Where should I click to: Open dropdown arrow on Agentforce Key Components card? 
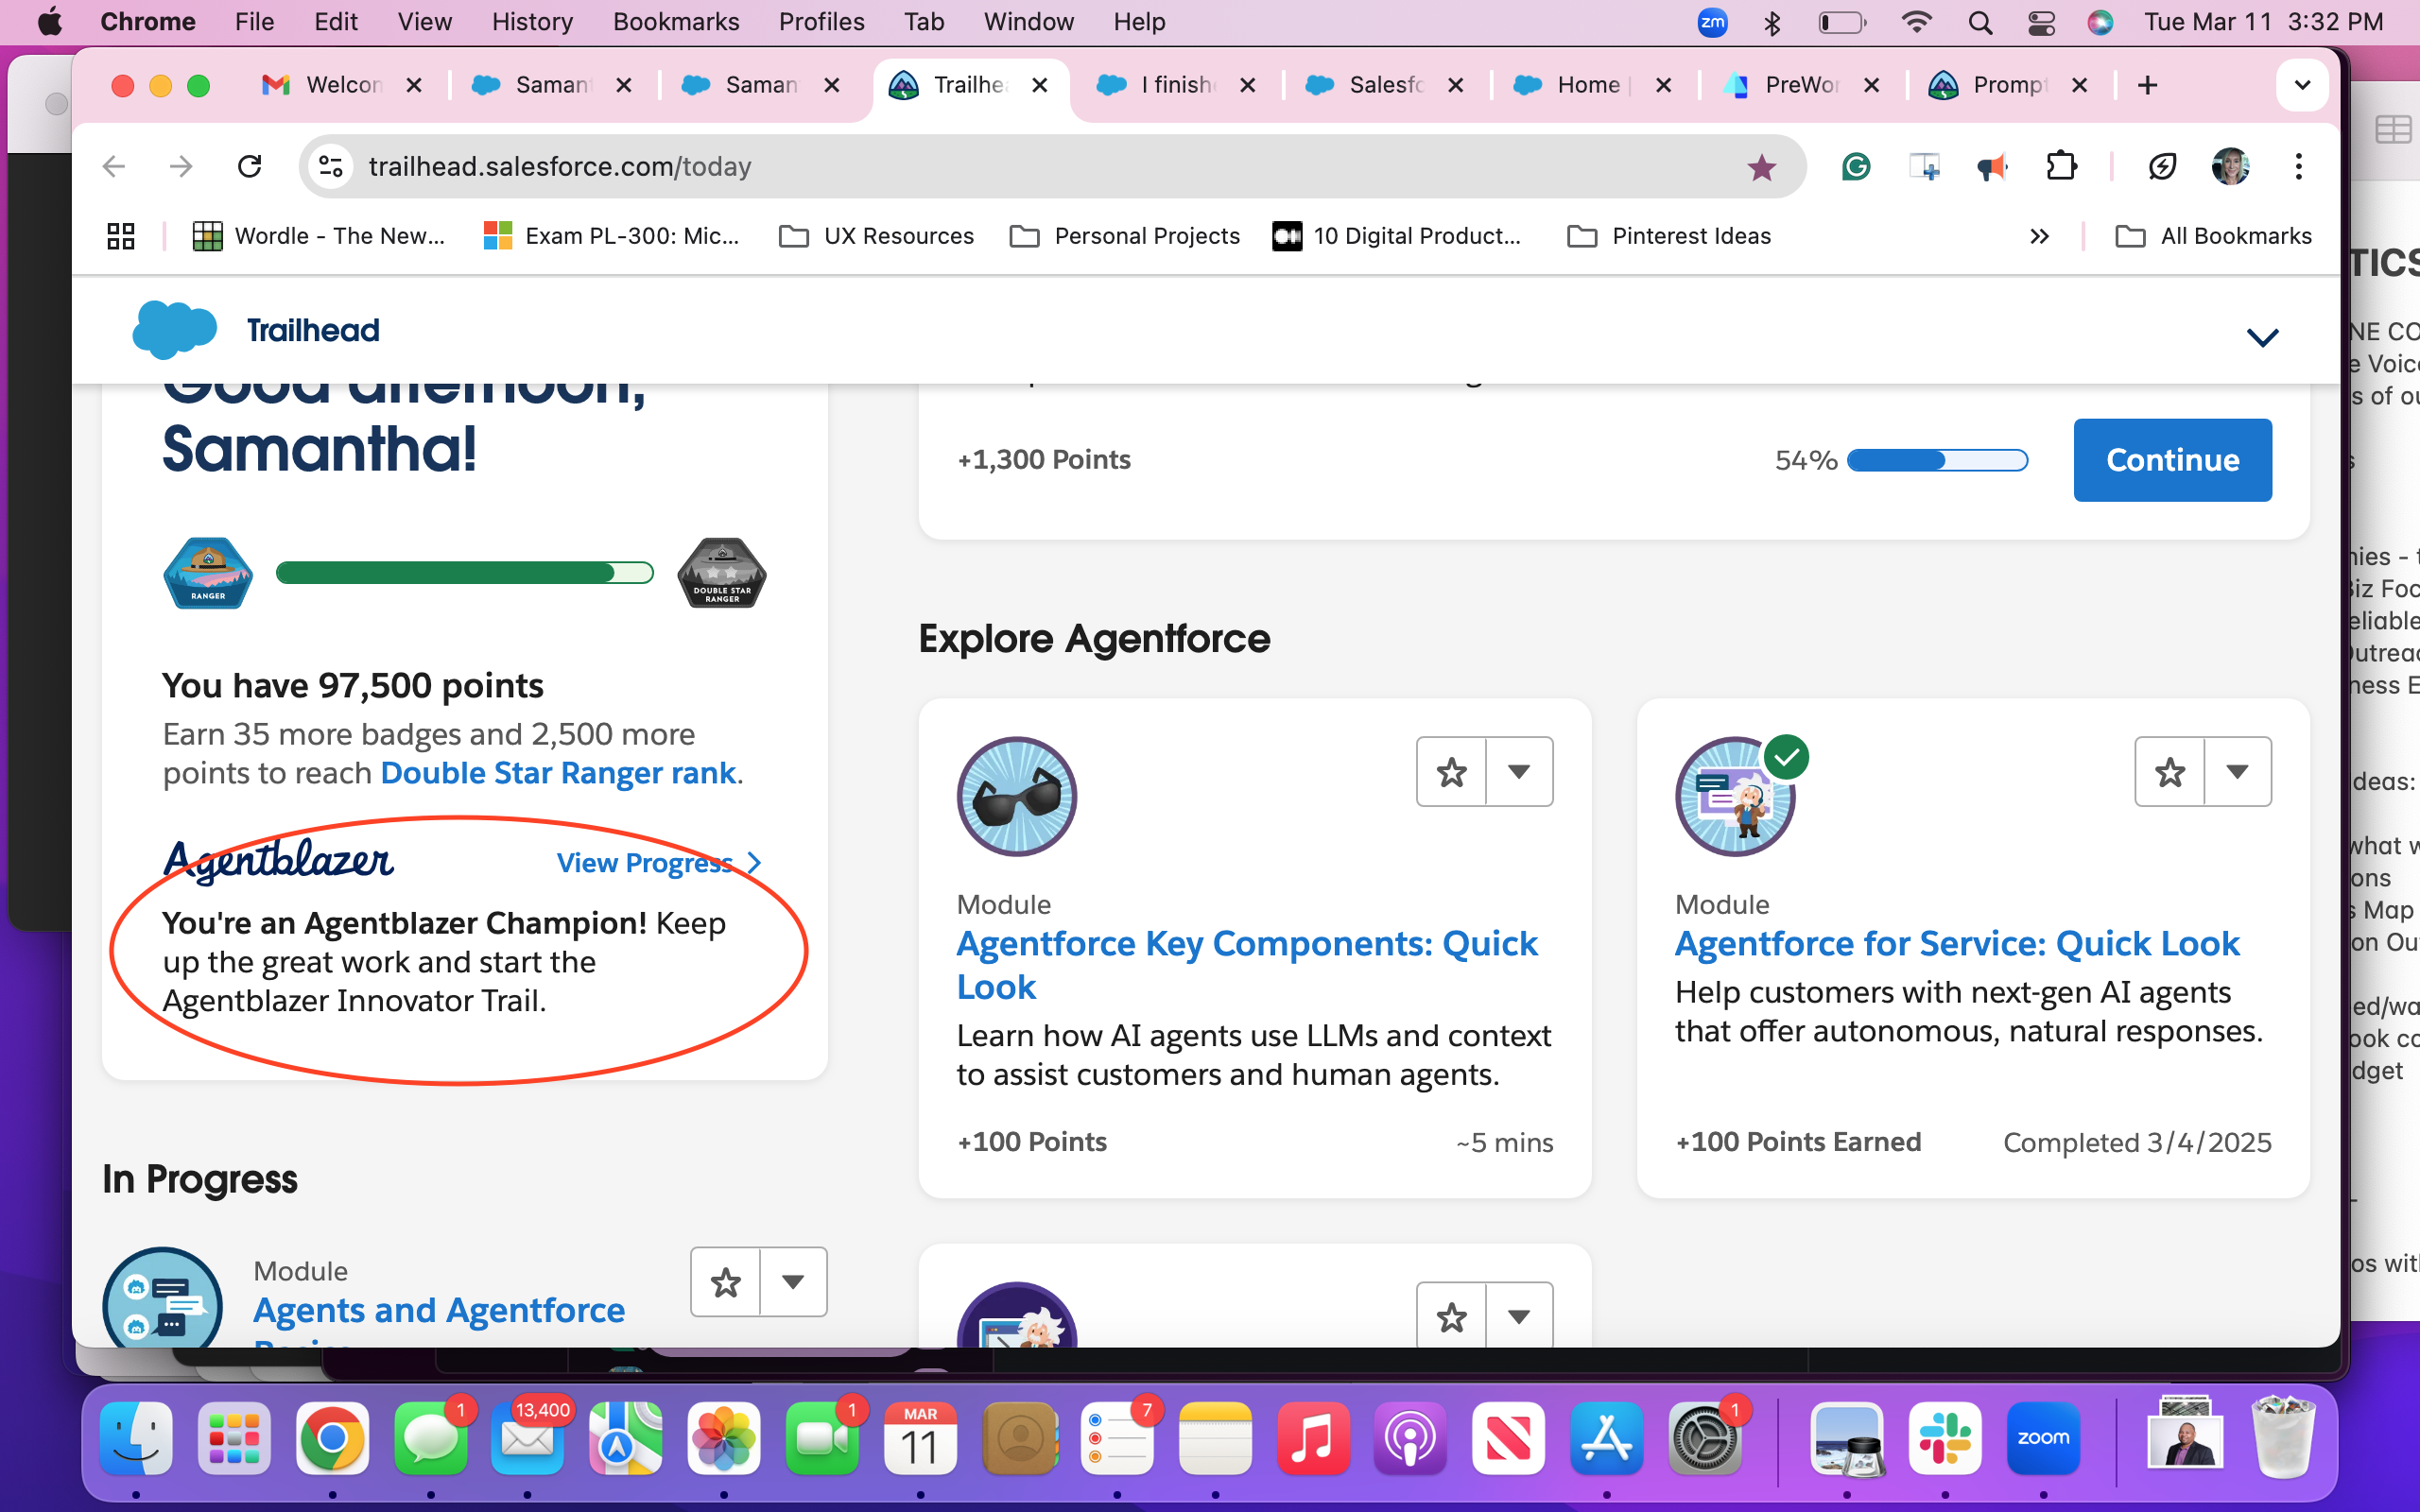pyautogui.click(x=1519, y=772)
